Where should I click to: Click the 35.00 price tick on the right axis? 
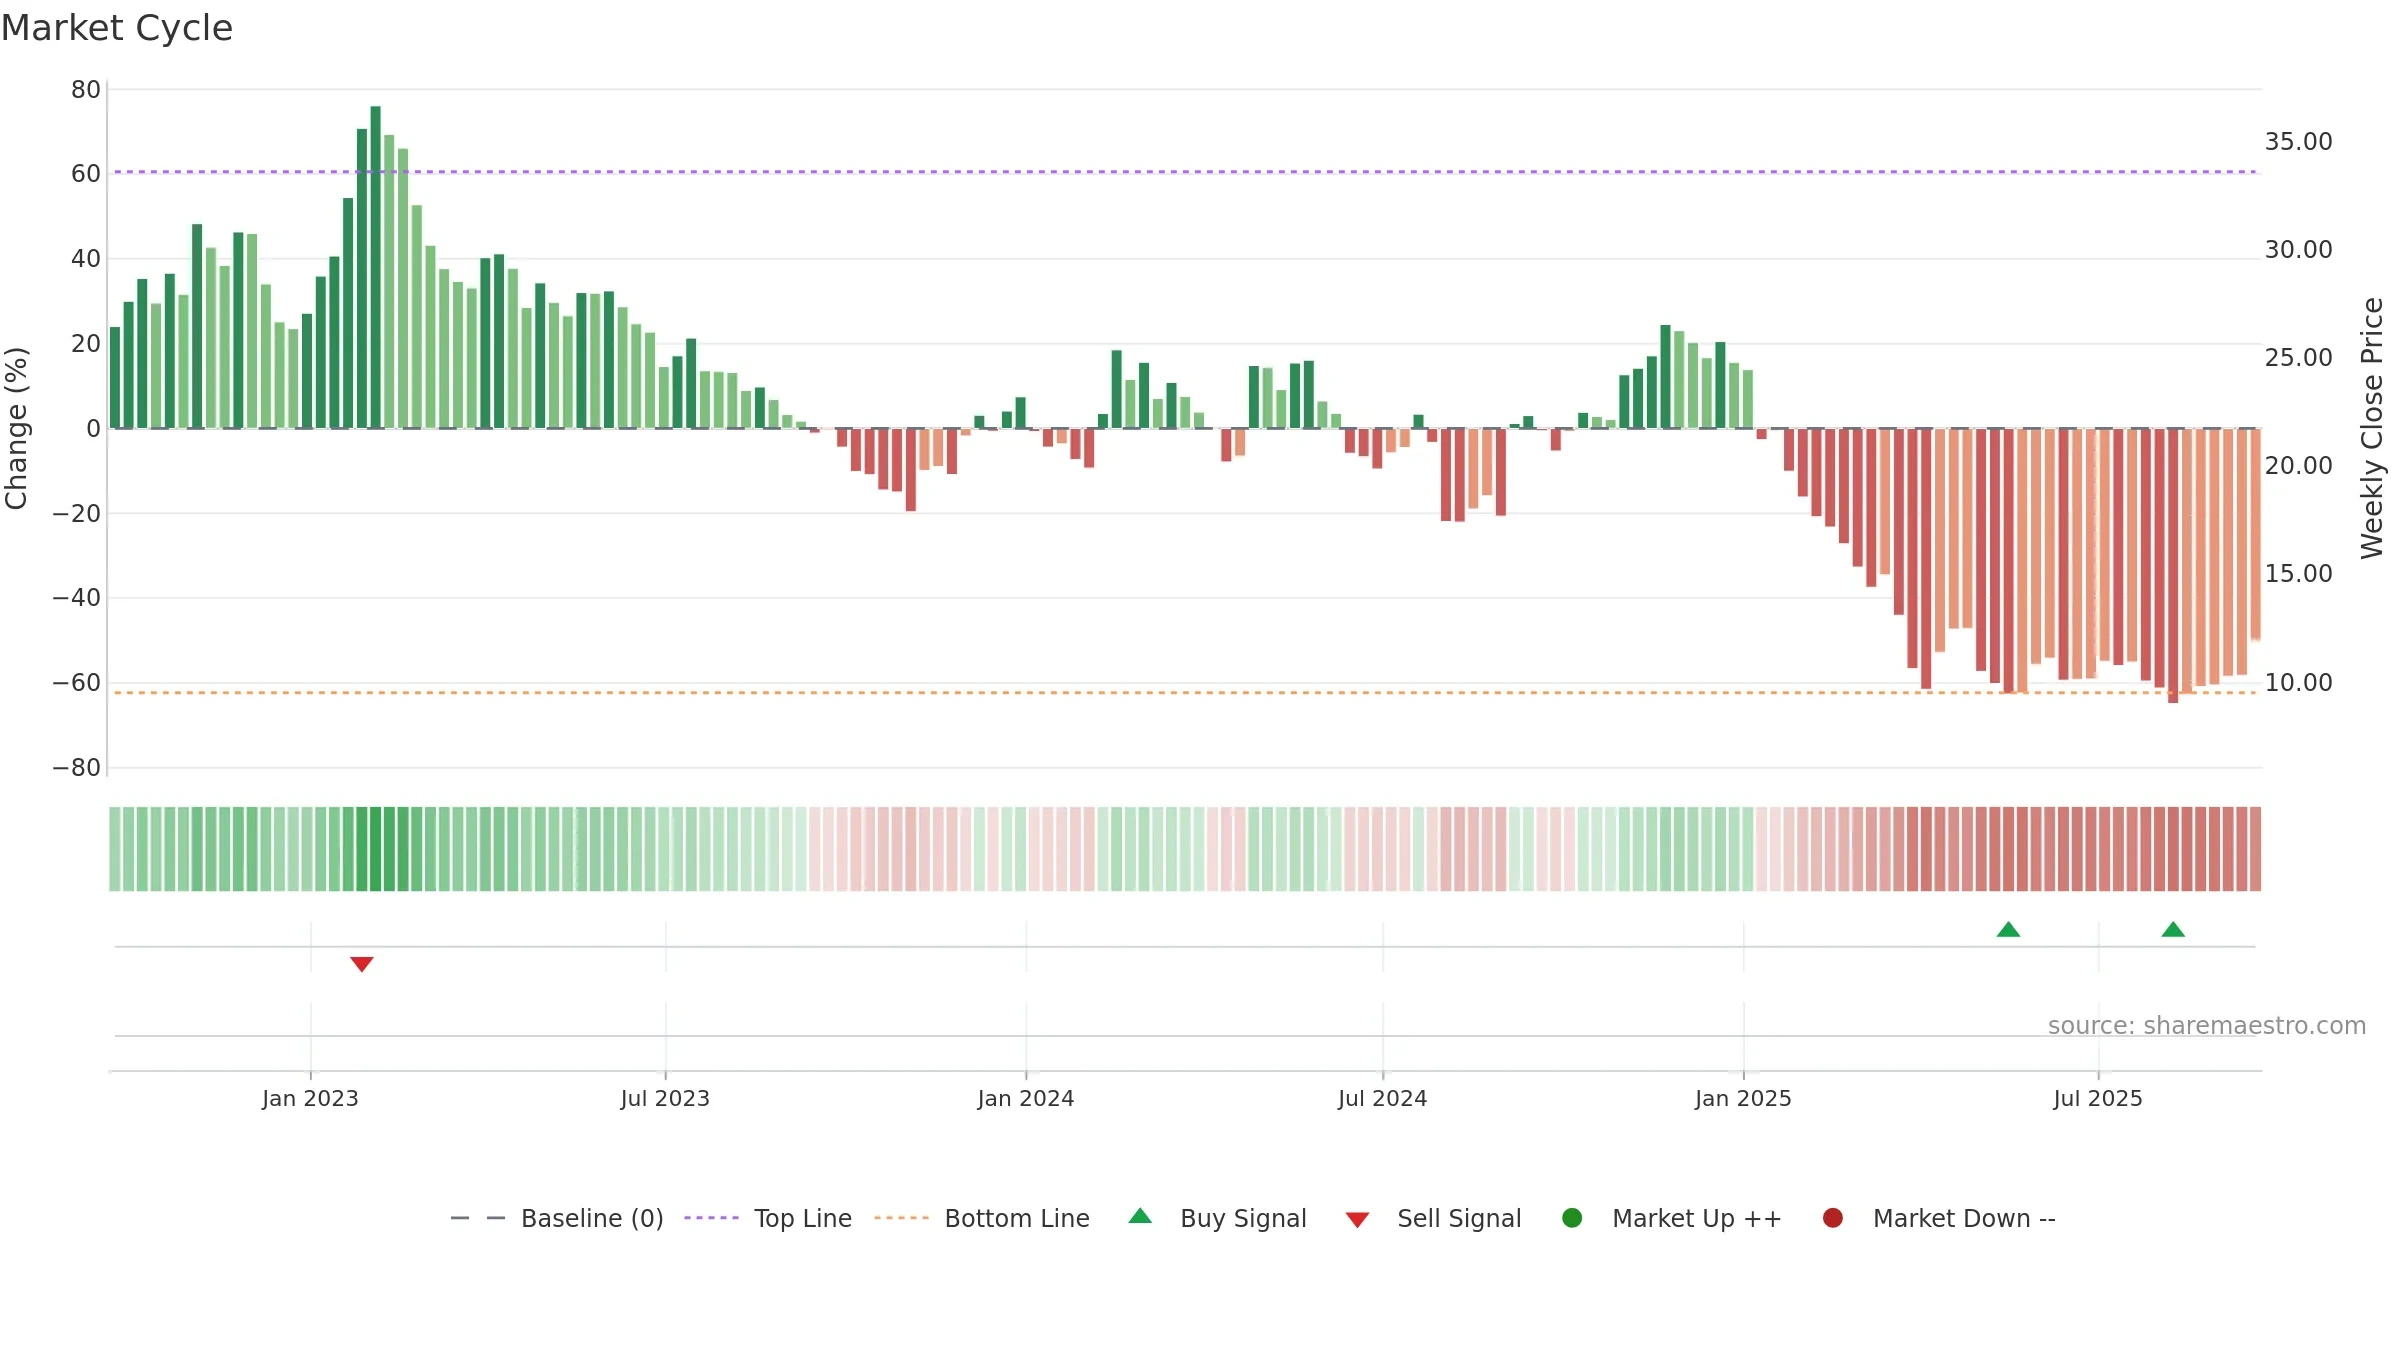click(x=2298, y=142)
